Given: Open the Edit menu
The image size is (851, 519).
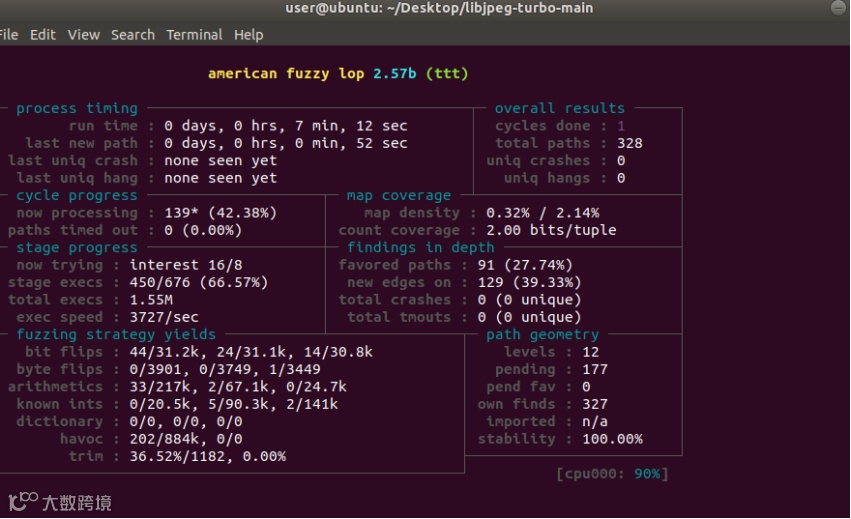Looking at the screenshot, I should point(43,35).
